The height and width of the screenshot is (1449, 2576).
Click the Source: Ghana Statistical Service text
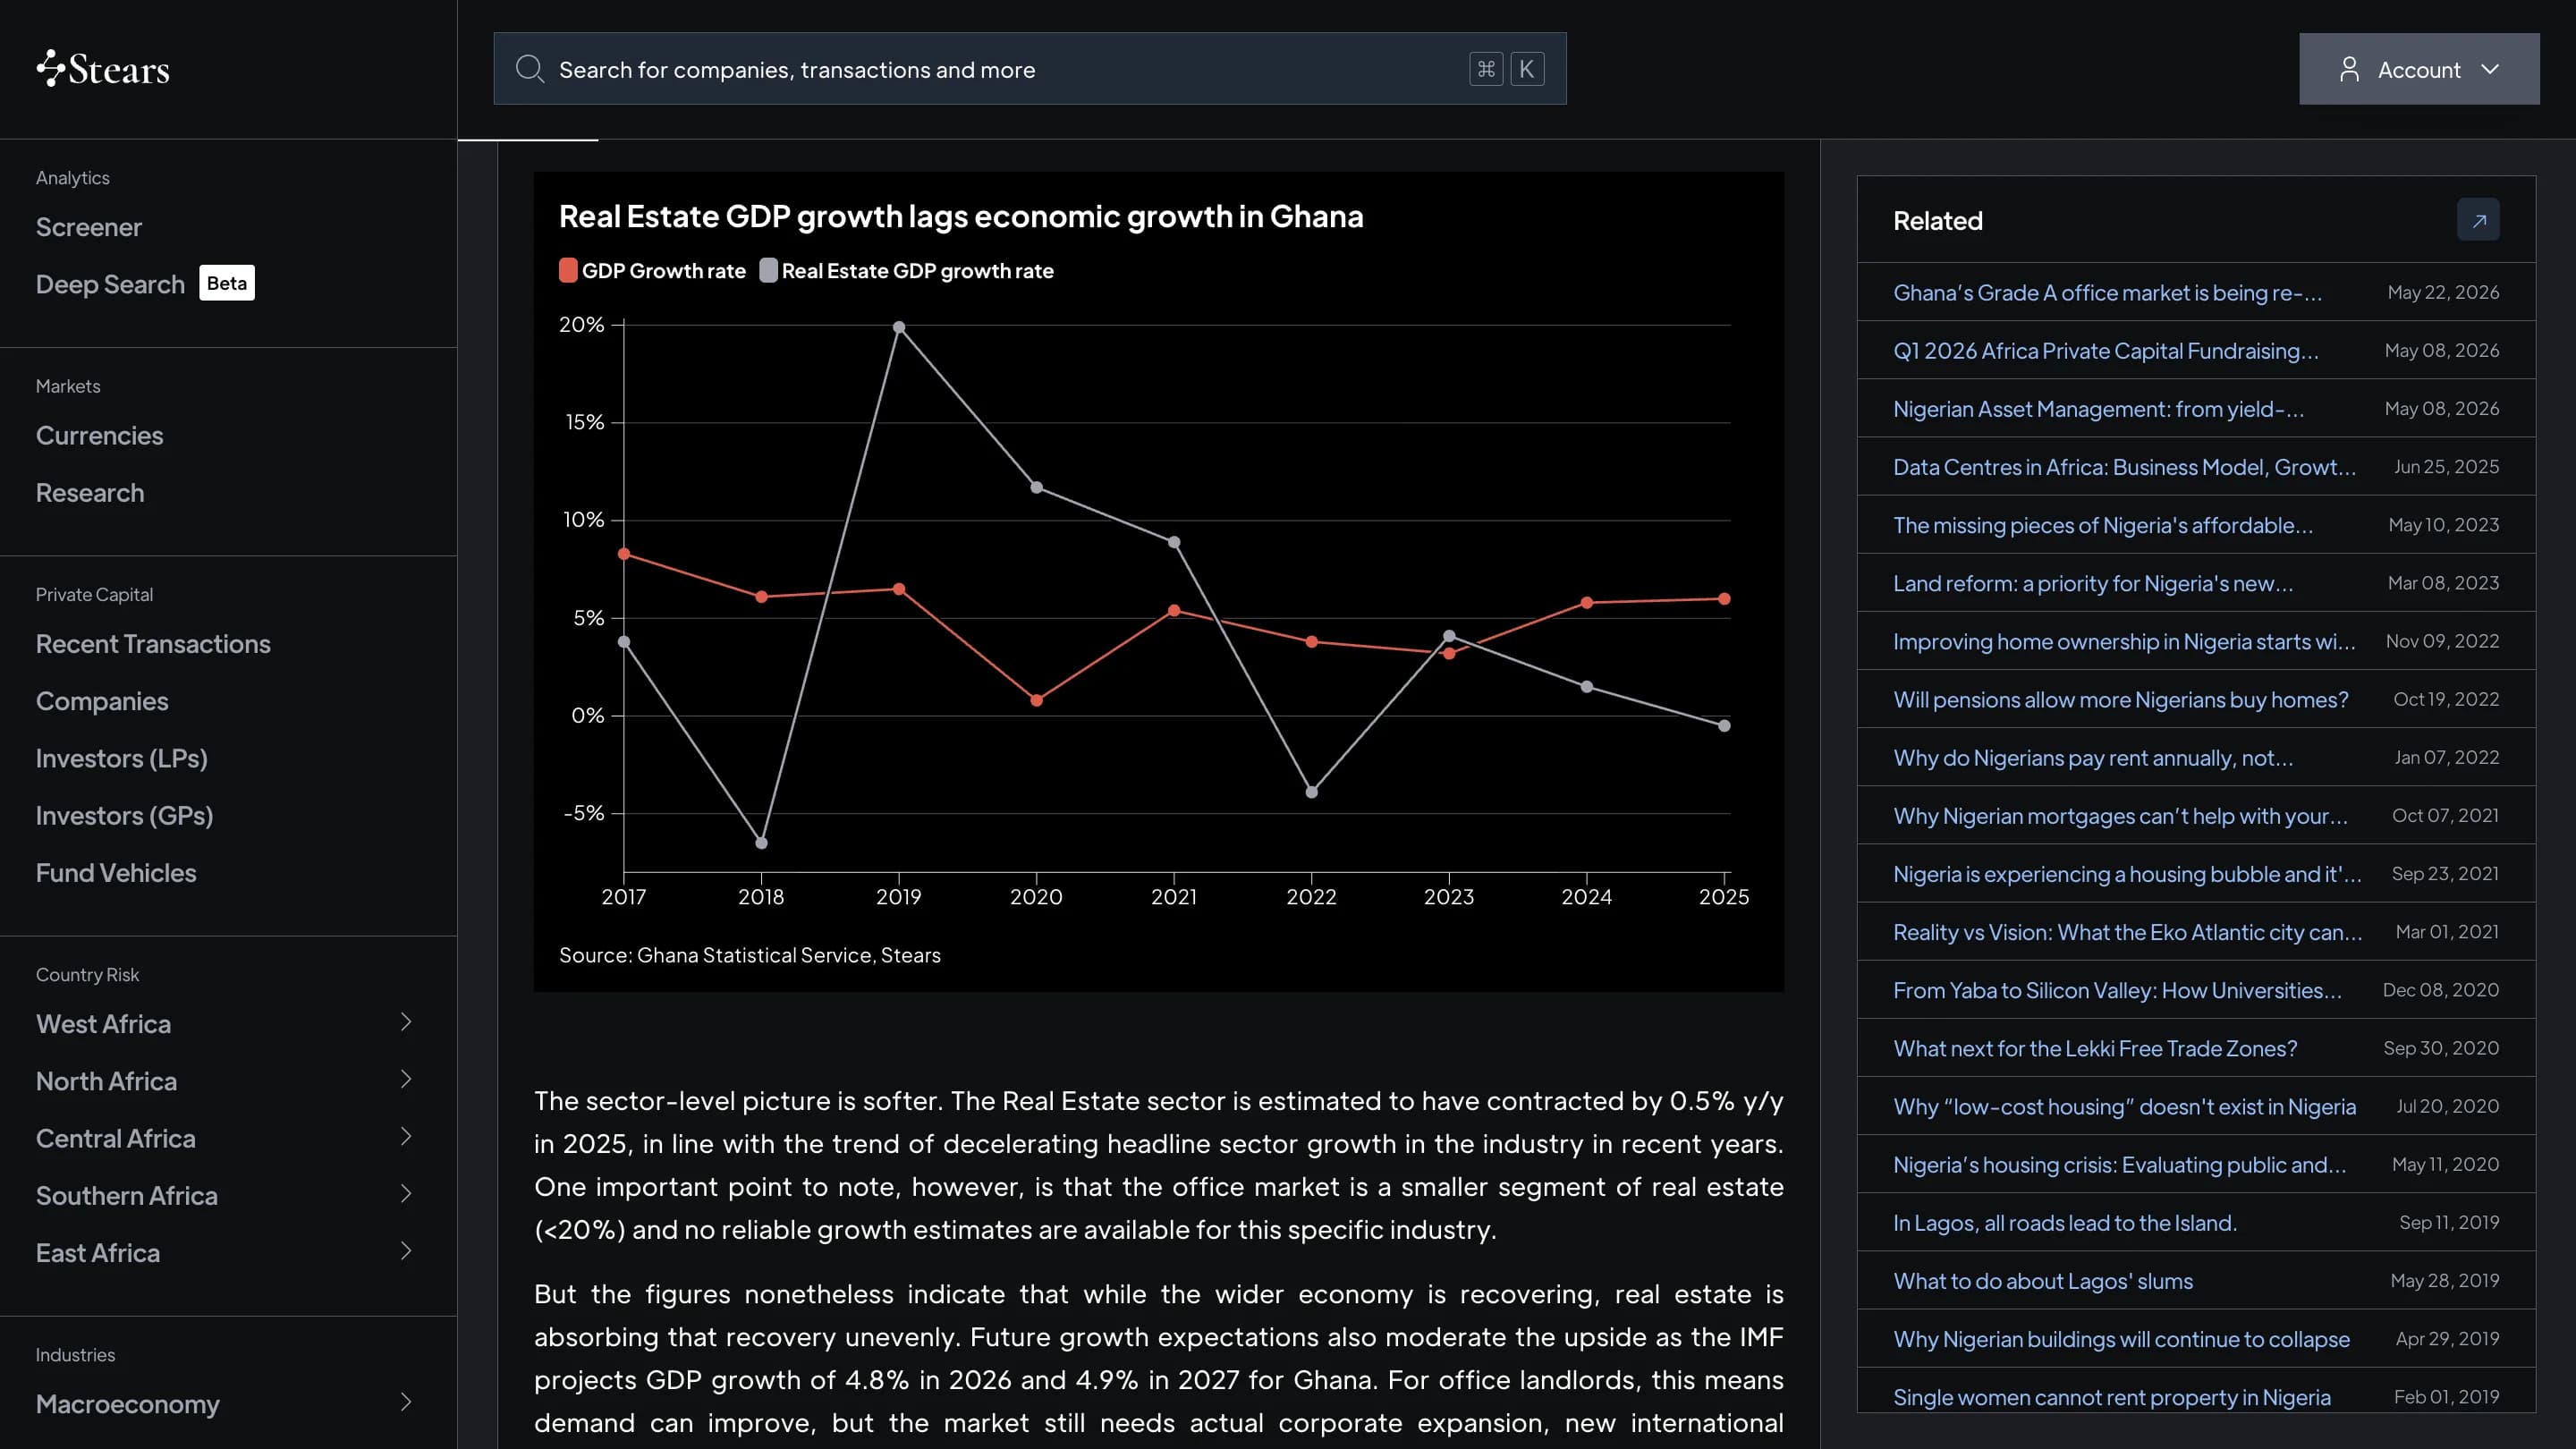750,955
